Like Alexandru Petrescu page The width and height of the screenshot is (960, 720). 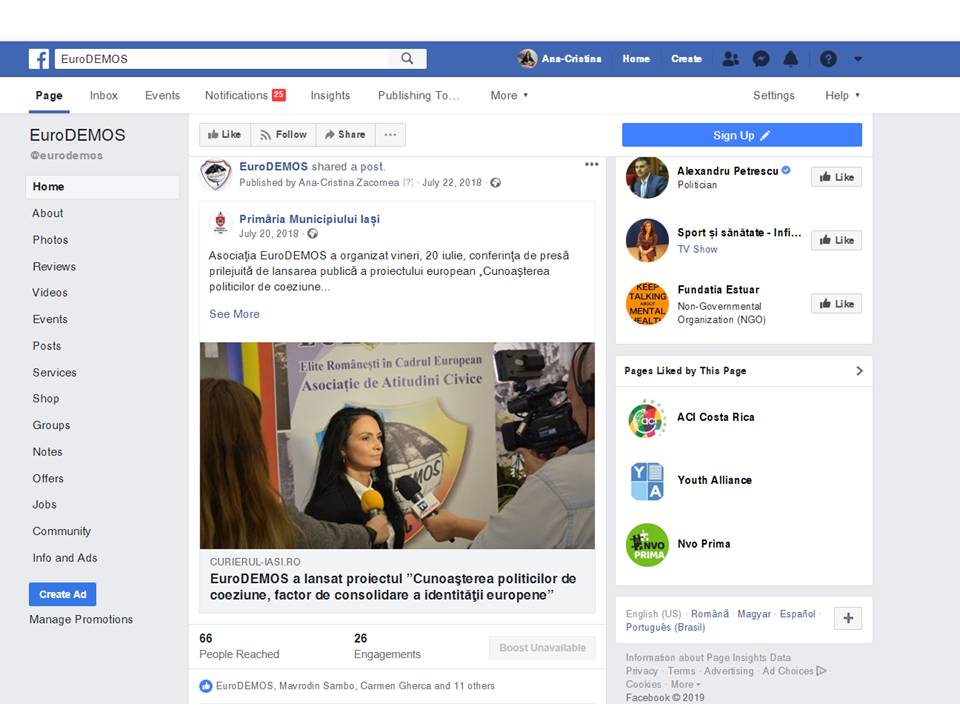pyautogui.click(x=836, y=177)
